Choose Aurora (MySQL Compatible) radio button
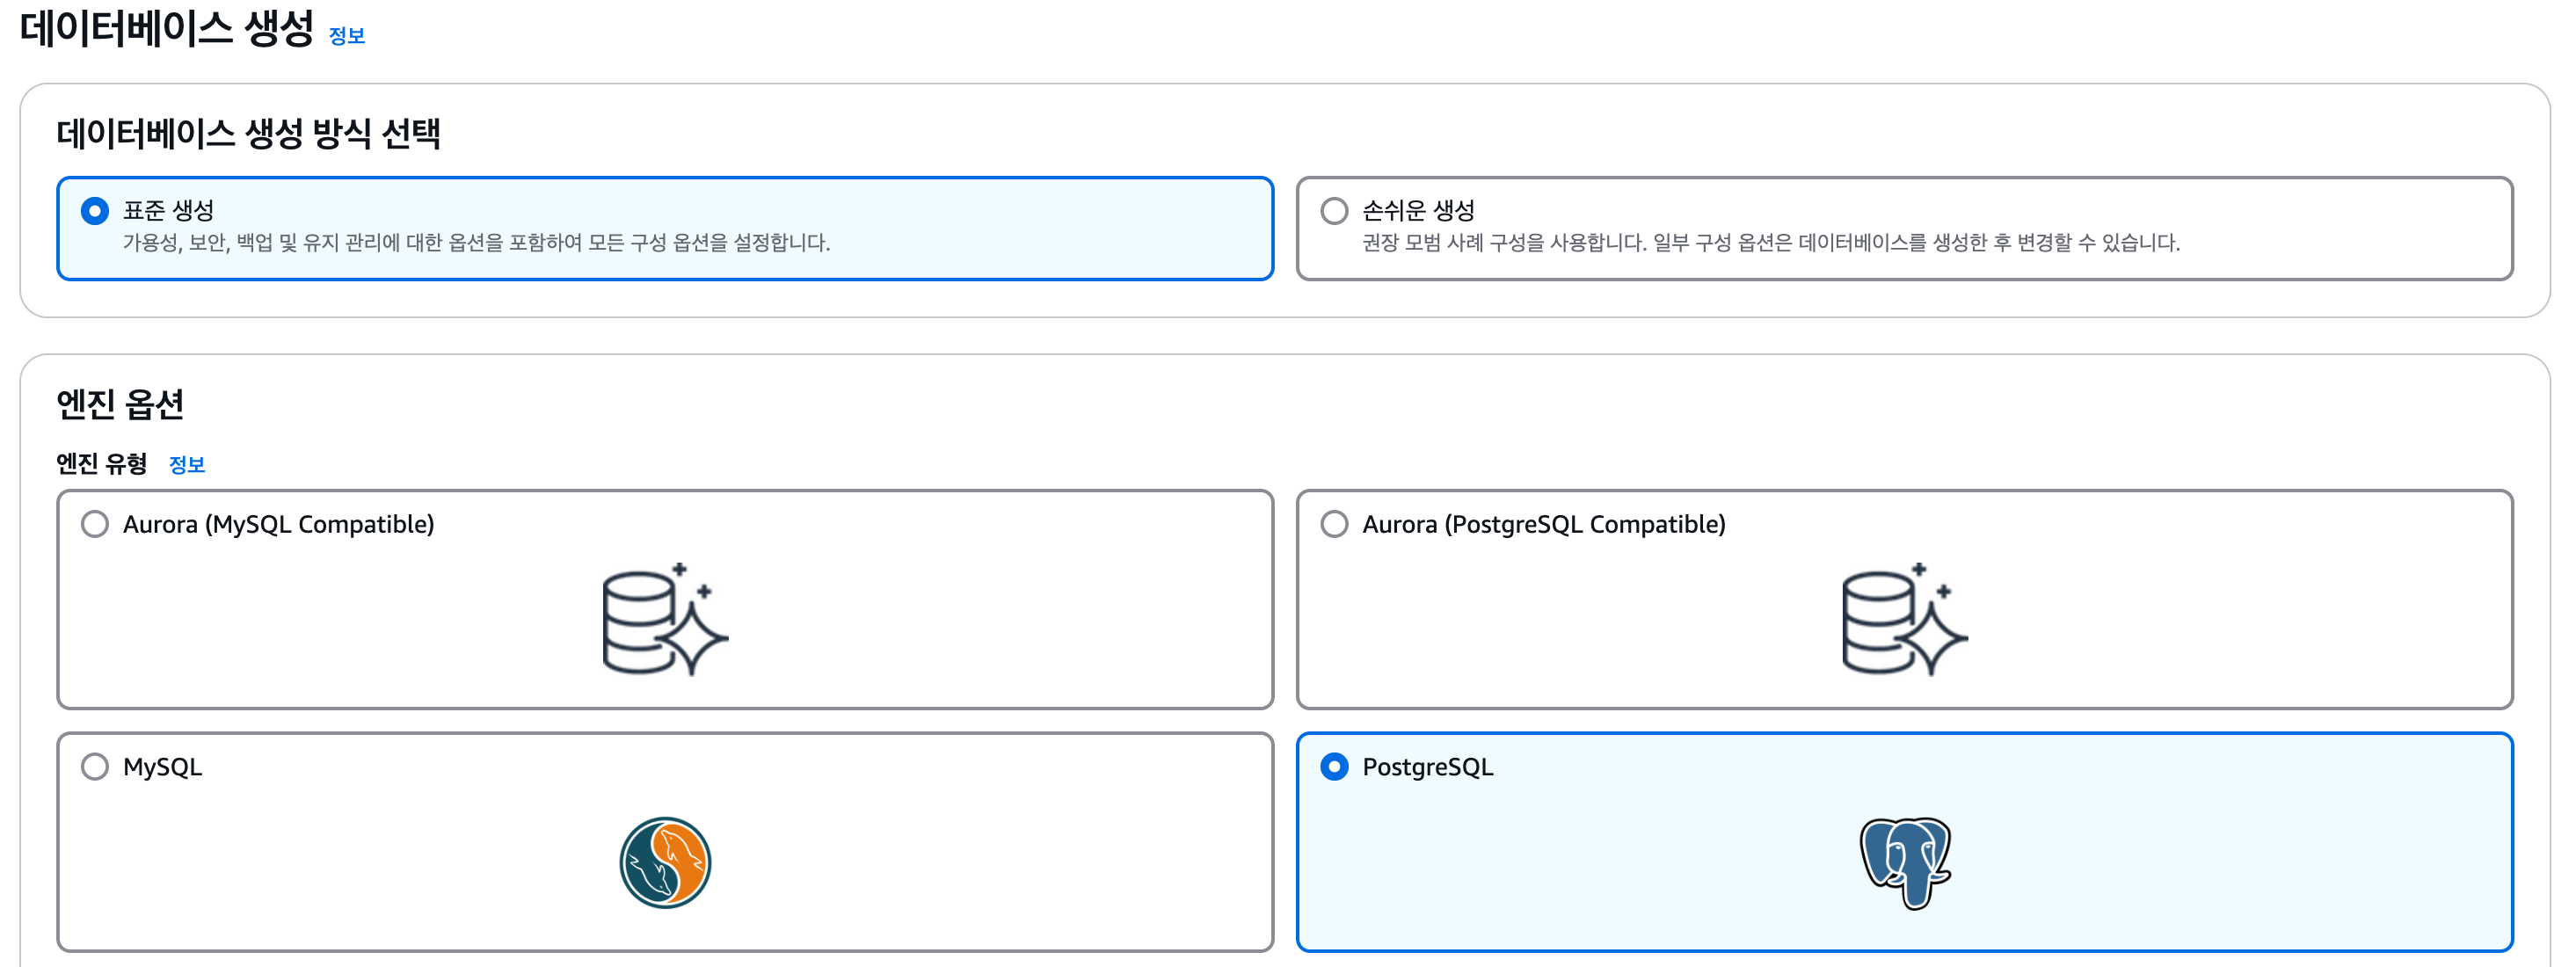The image size is (2576, 967). point(95,524)
